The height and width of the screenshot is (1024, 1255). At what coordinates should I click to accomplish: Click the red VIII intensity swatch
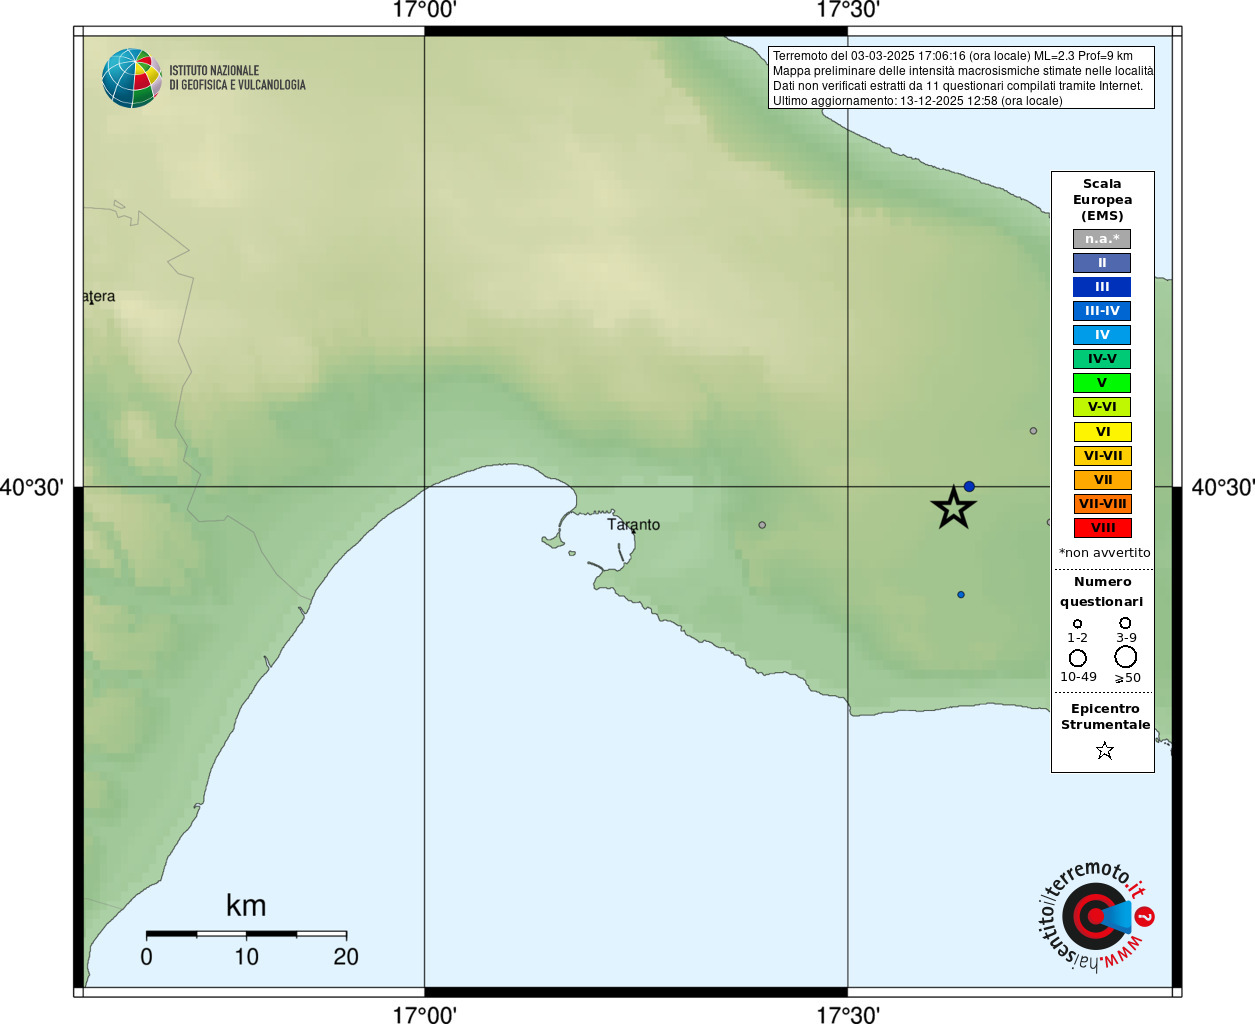[1102, 528]
